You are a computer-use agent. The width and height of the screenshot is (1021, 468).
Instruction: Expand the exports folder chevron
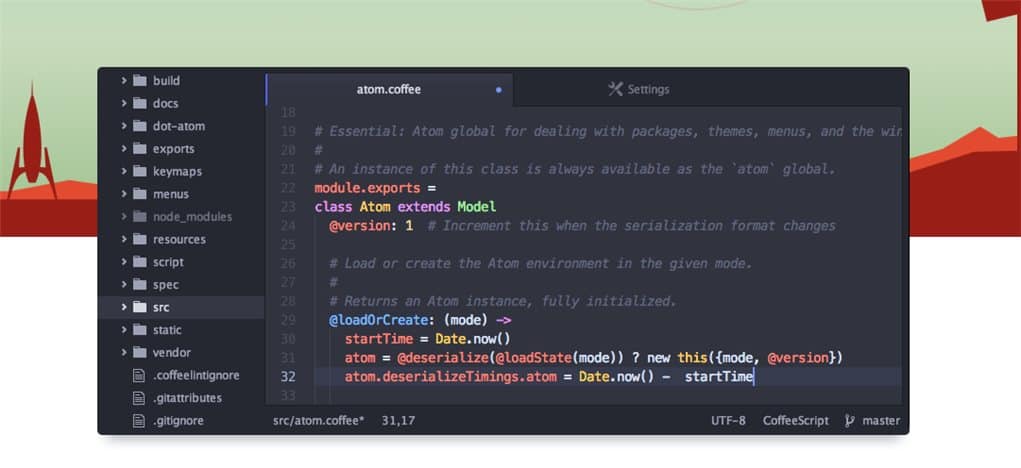[x=123, y=149]
